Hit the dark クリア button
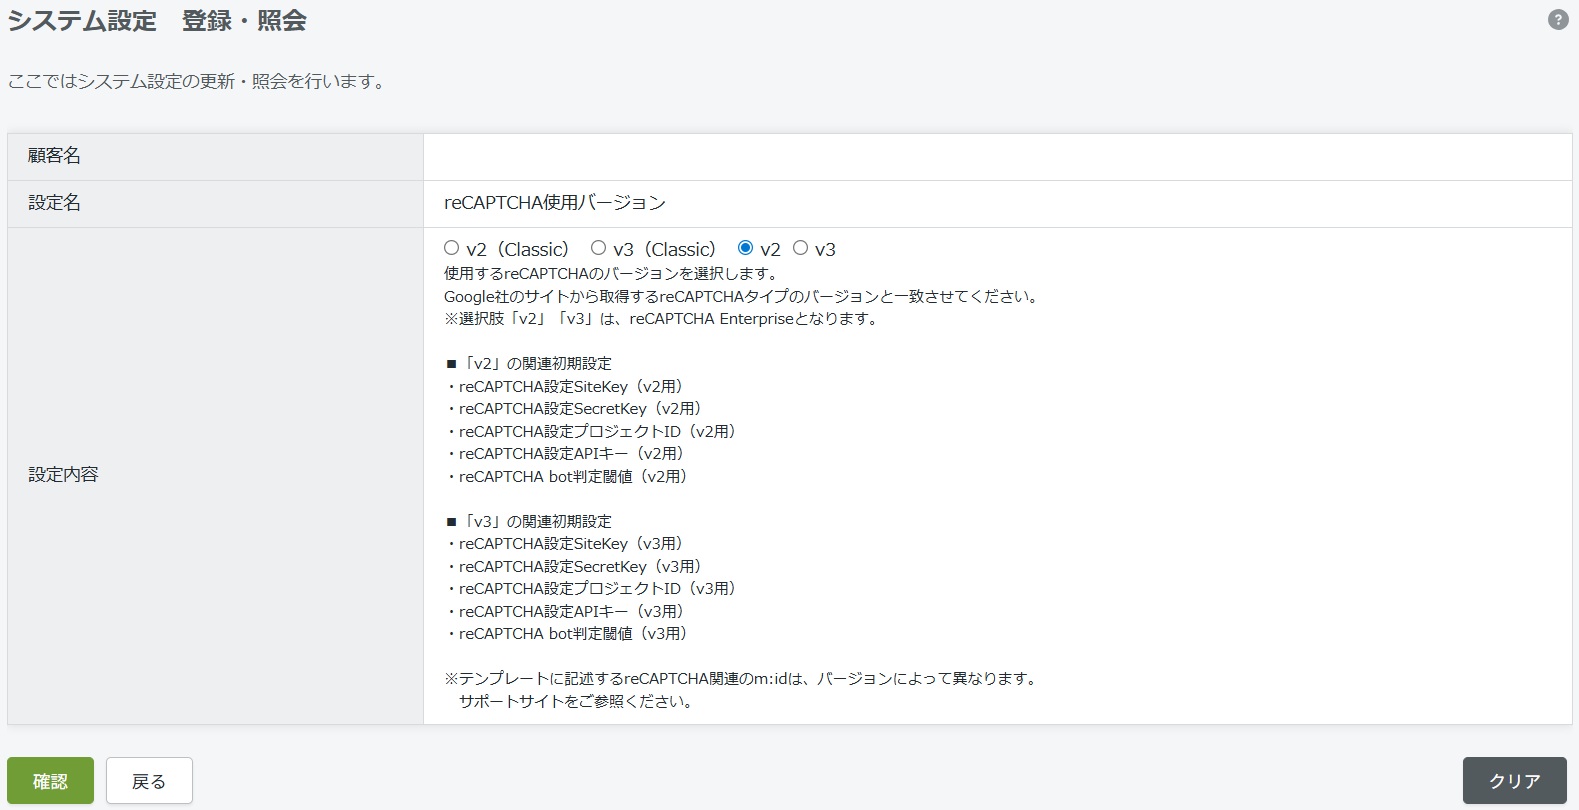Screen dimensions: 1579x810 click(1514, 780)
